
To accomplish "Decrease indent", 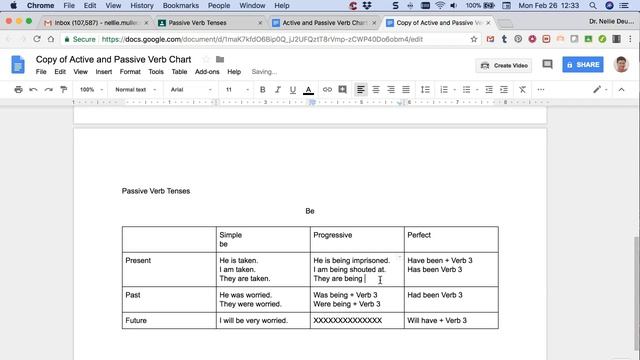I will point(489,89).
